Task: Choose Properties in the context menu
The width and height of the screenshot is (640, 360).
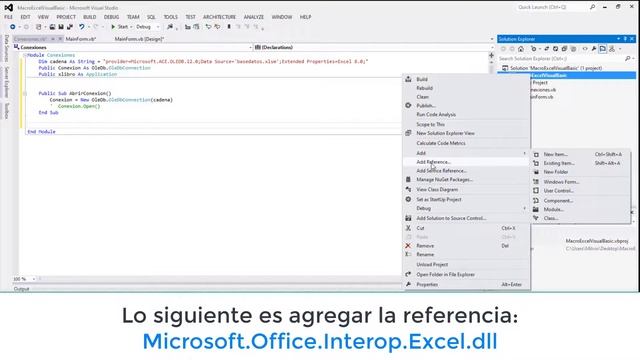Action: pos(467,284)
